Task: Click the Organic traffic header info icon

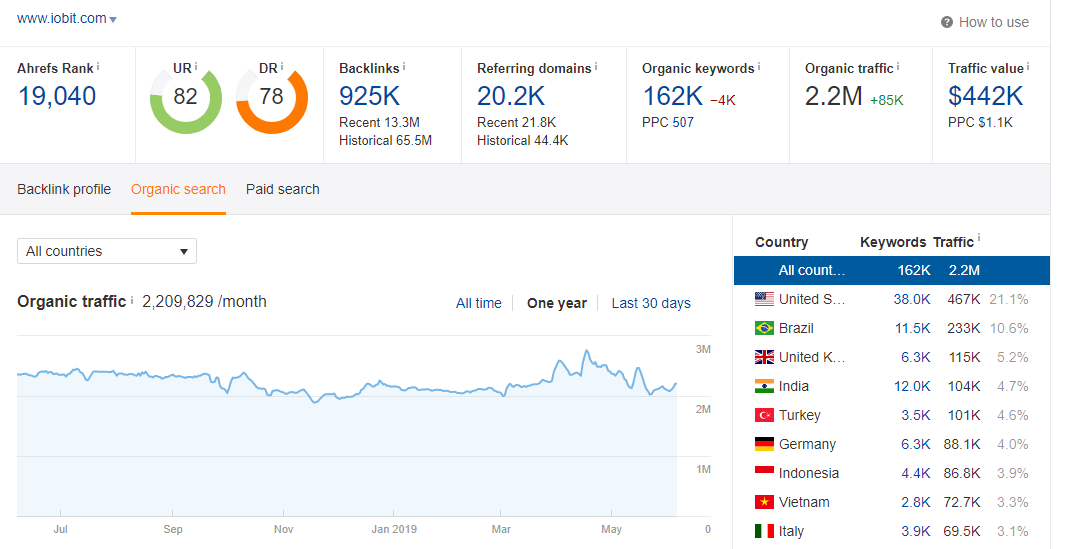Action: click(x=898, y=66)
